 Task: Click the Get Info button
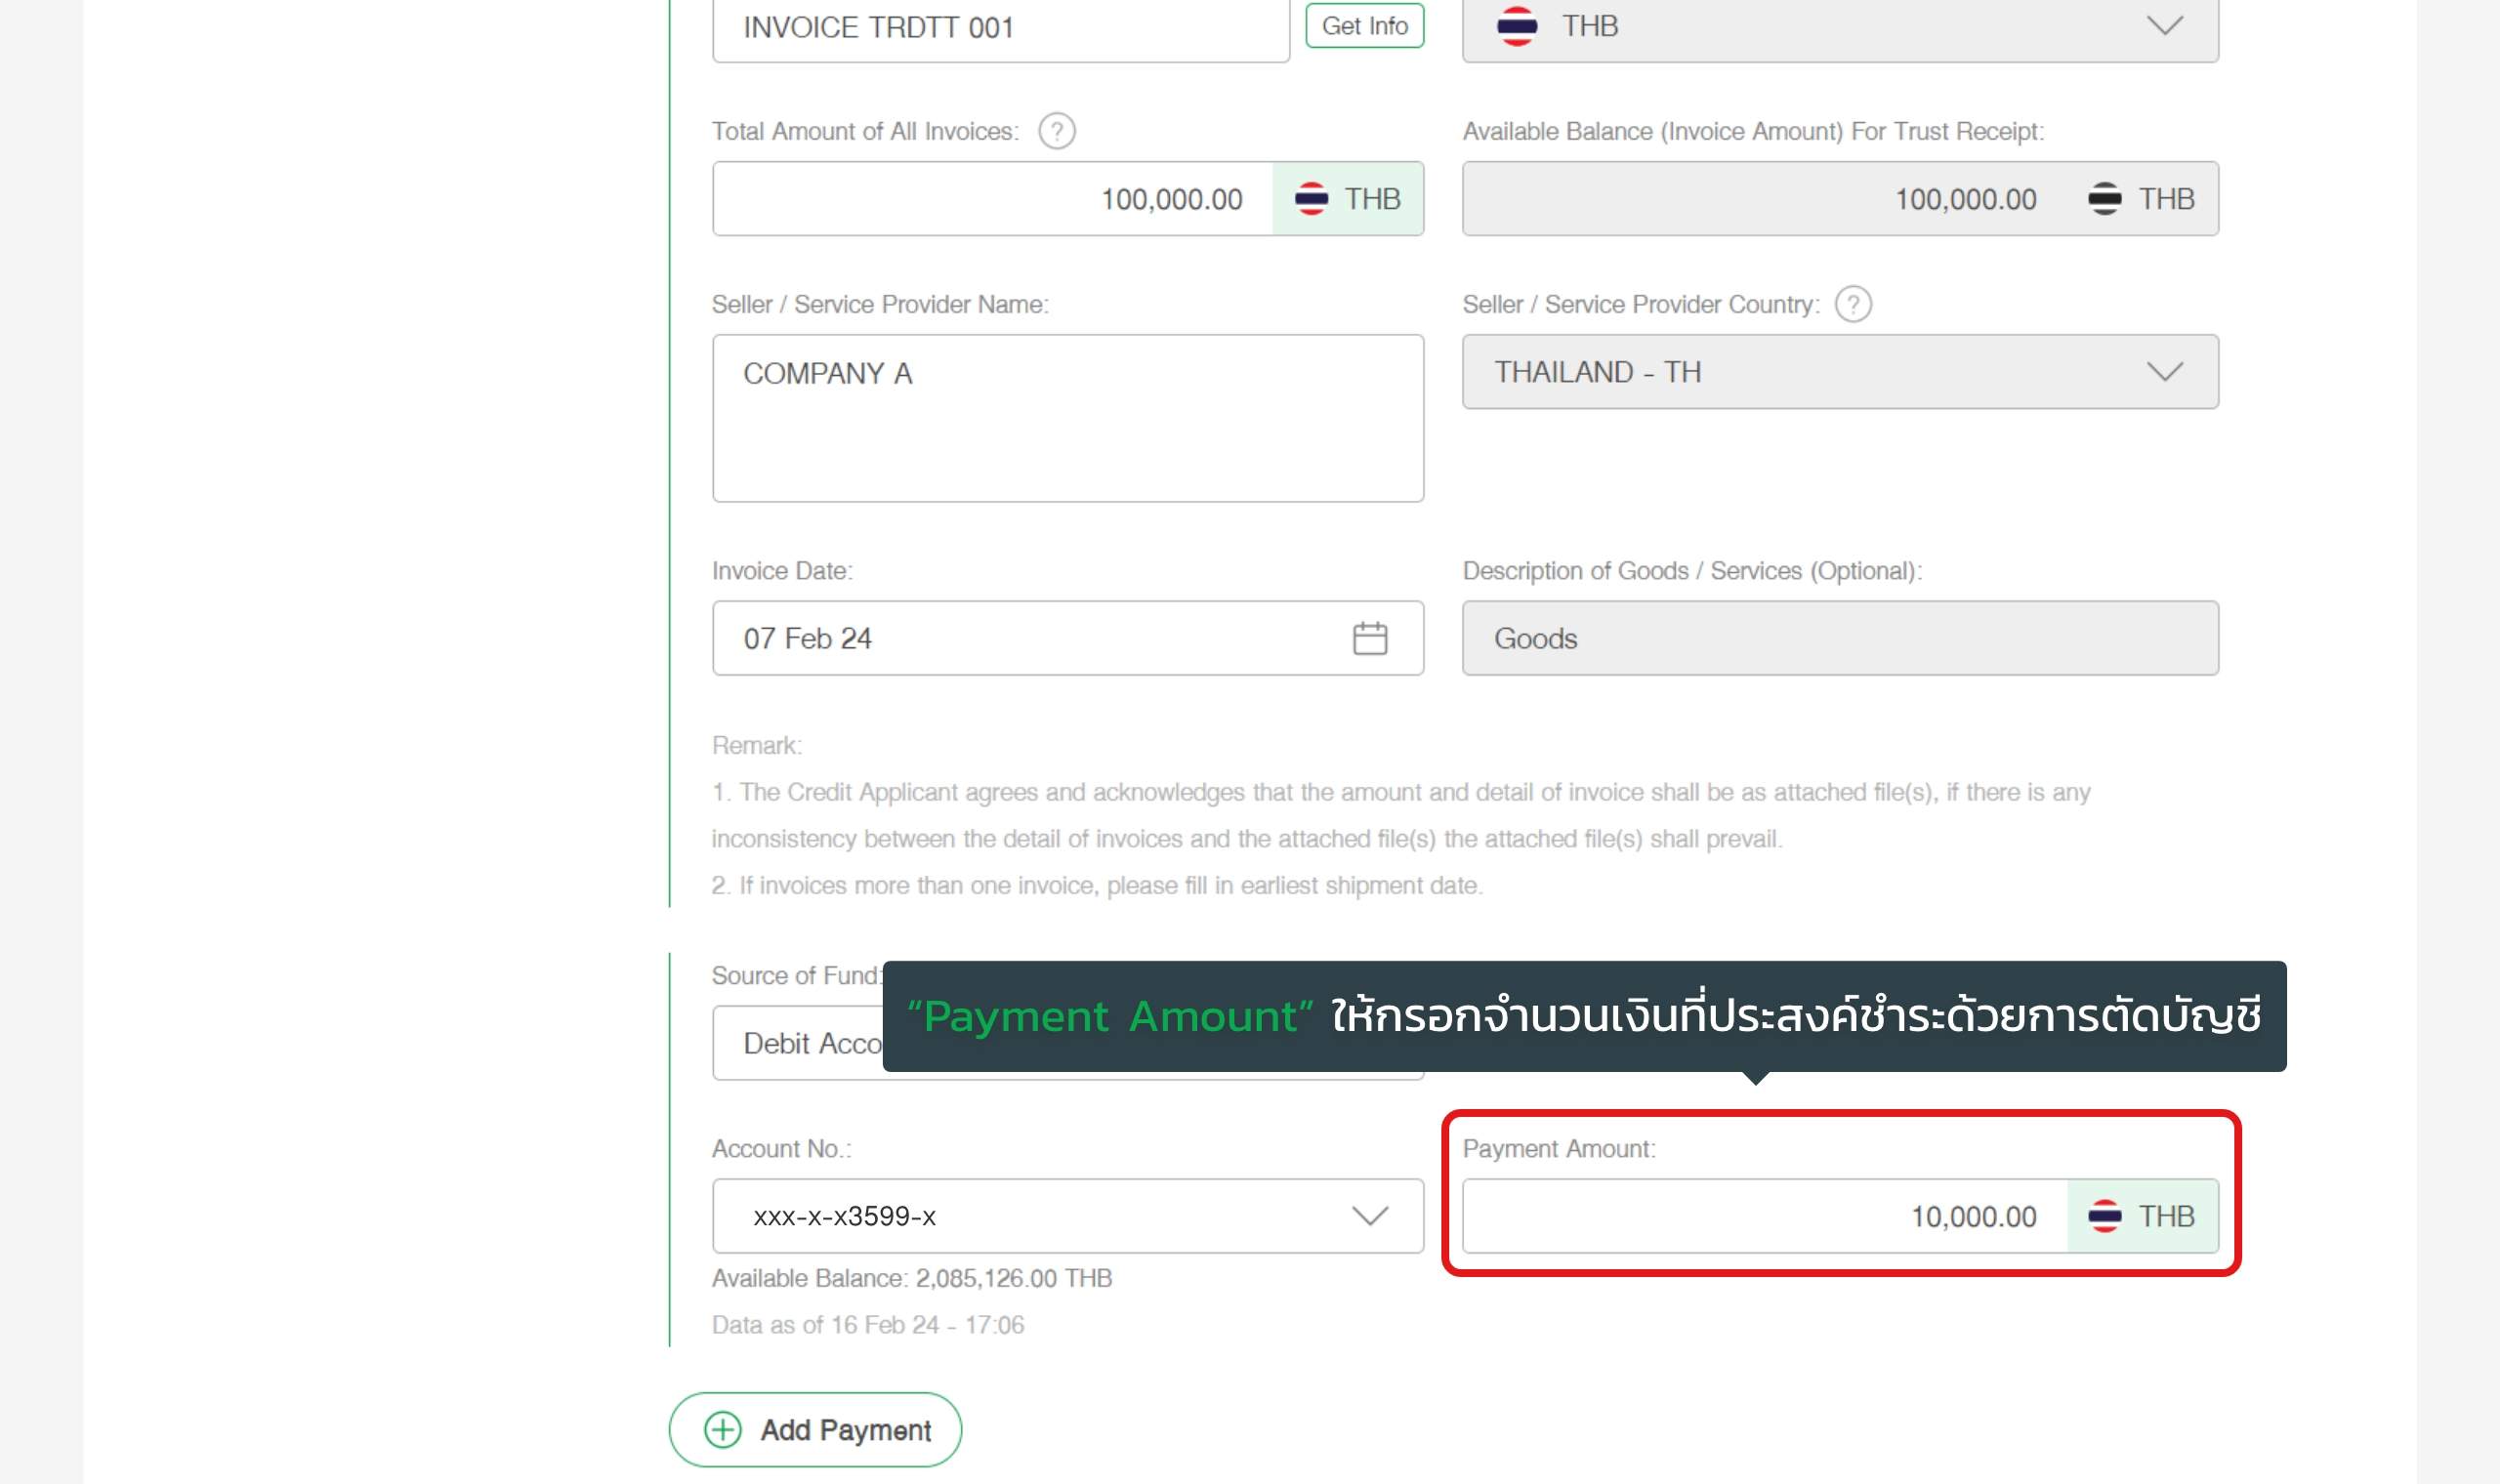1364,26
